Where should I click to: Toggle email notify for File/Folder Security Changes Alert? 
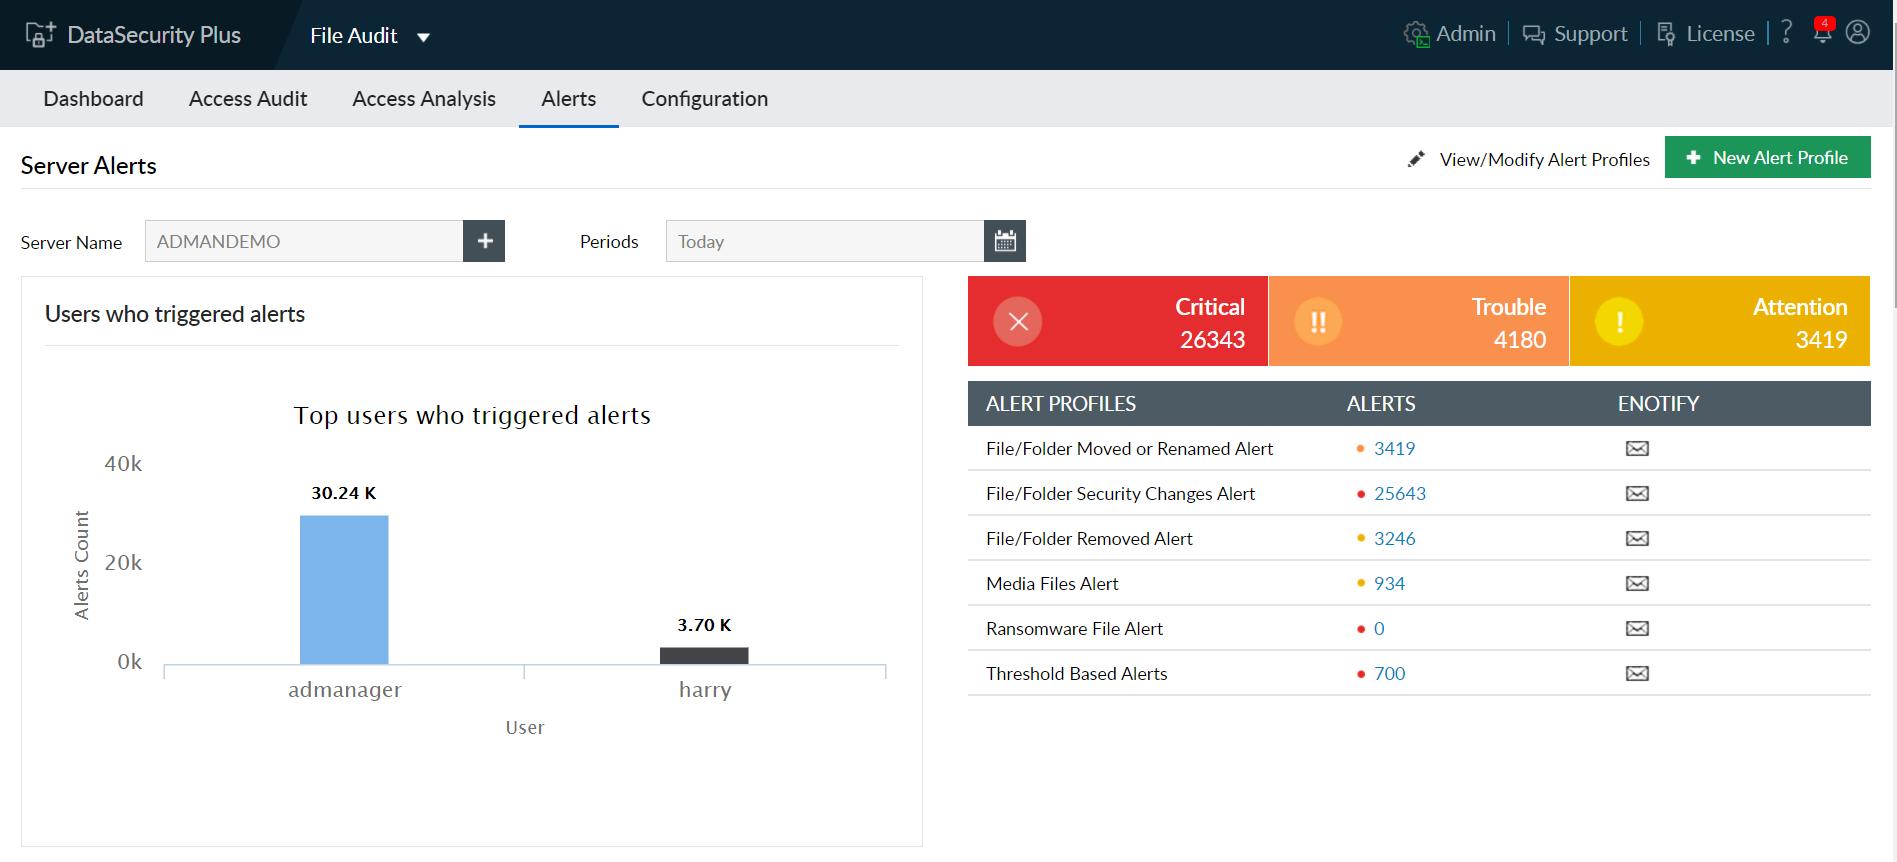point(1637,493)
